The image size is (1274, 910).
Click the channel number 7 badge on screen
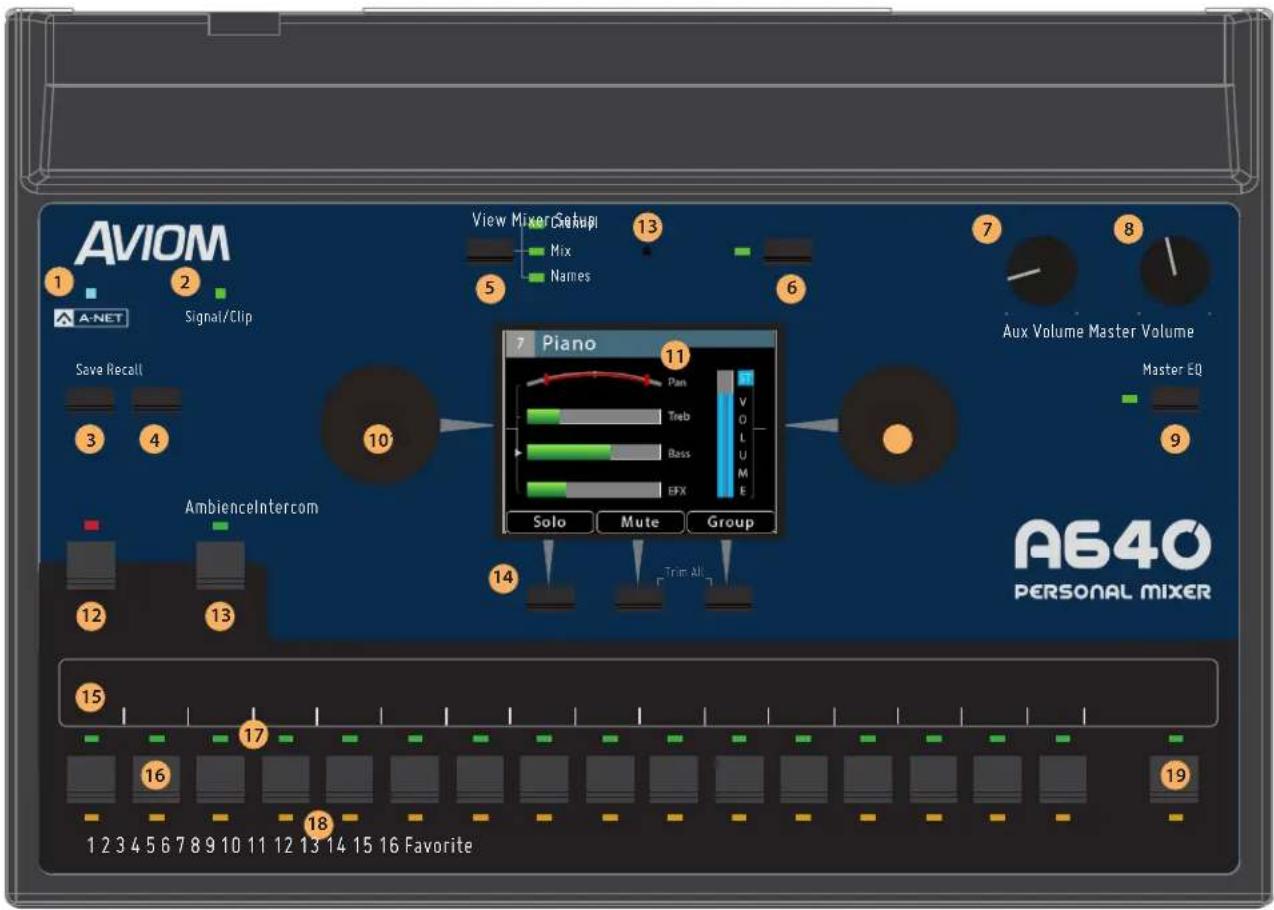coord(518,343)
